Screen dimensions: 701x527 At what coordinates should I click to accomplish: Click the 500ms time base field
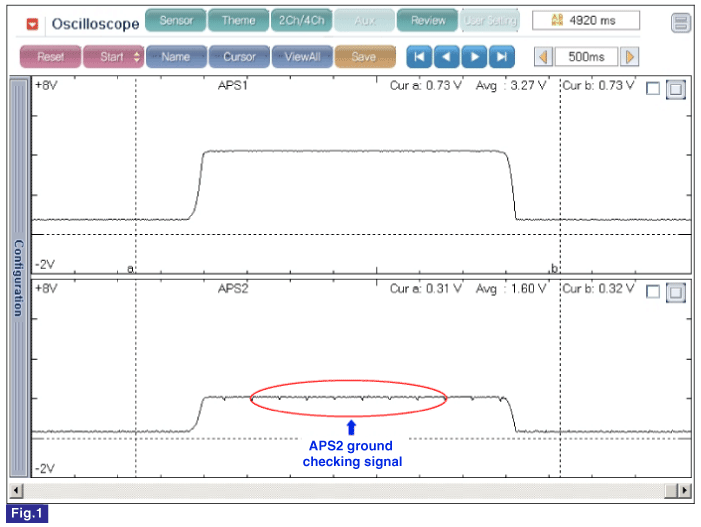pyautogui.click(x=586, y=57)
